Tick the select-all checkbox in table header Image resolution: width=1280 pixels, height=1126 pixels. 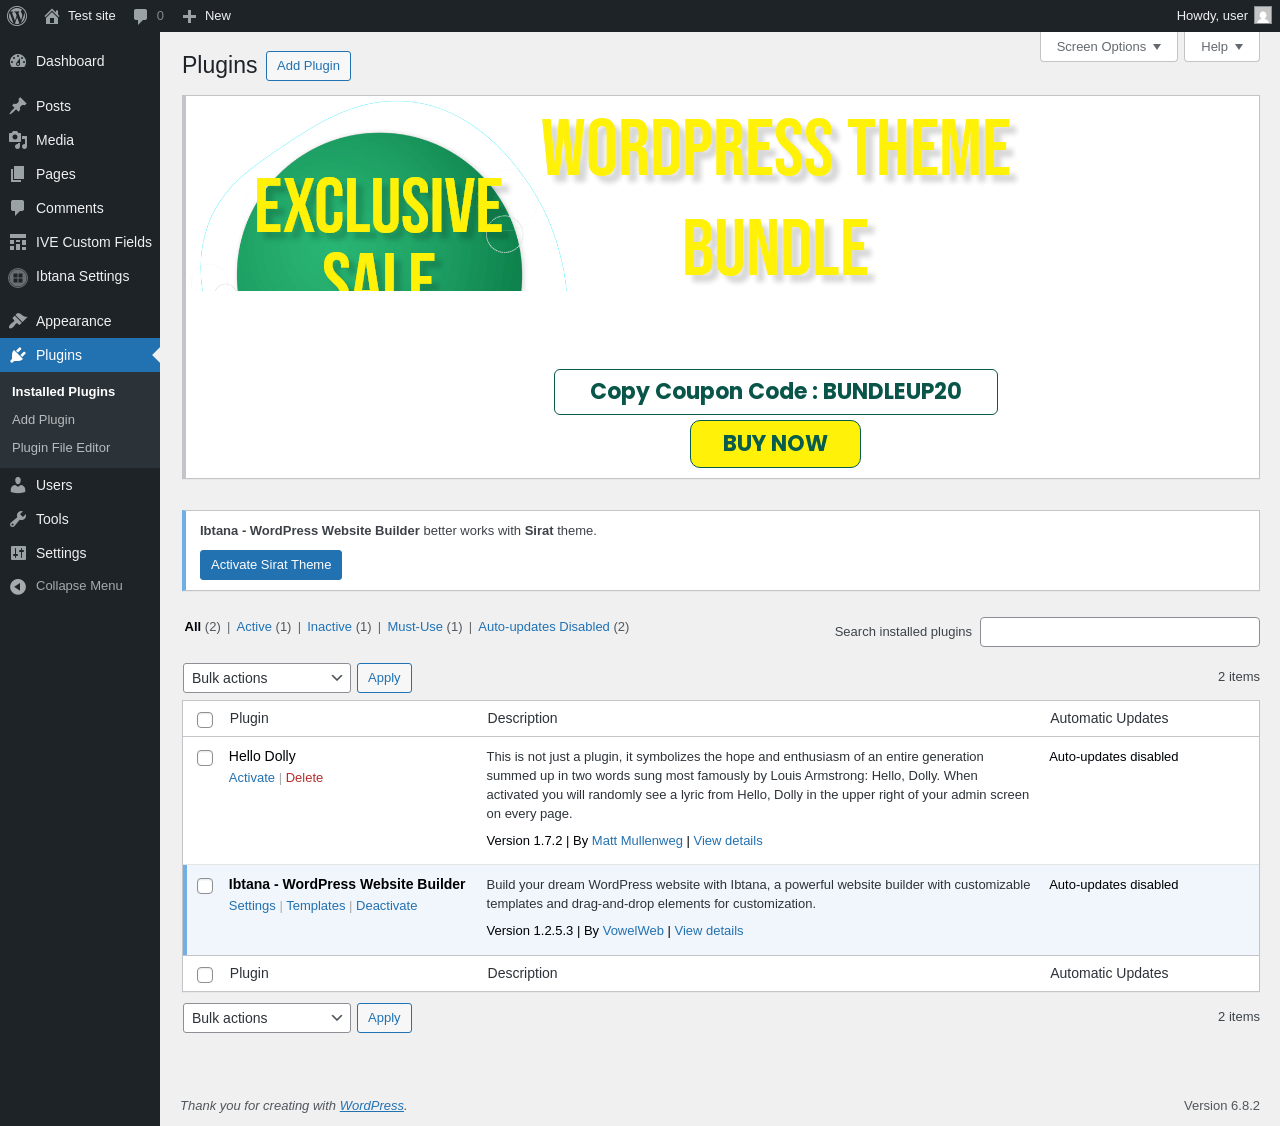tap(205, 720)
